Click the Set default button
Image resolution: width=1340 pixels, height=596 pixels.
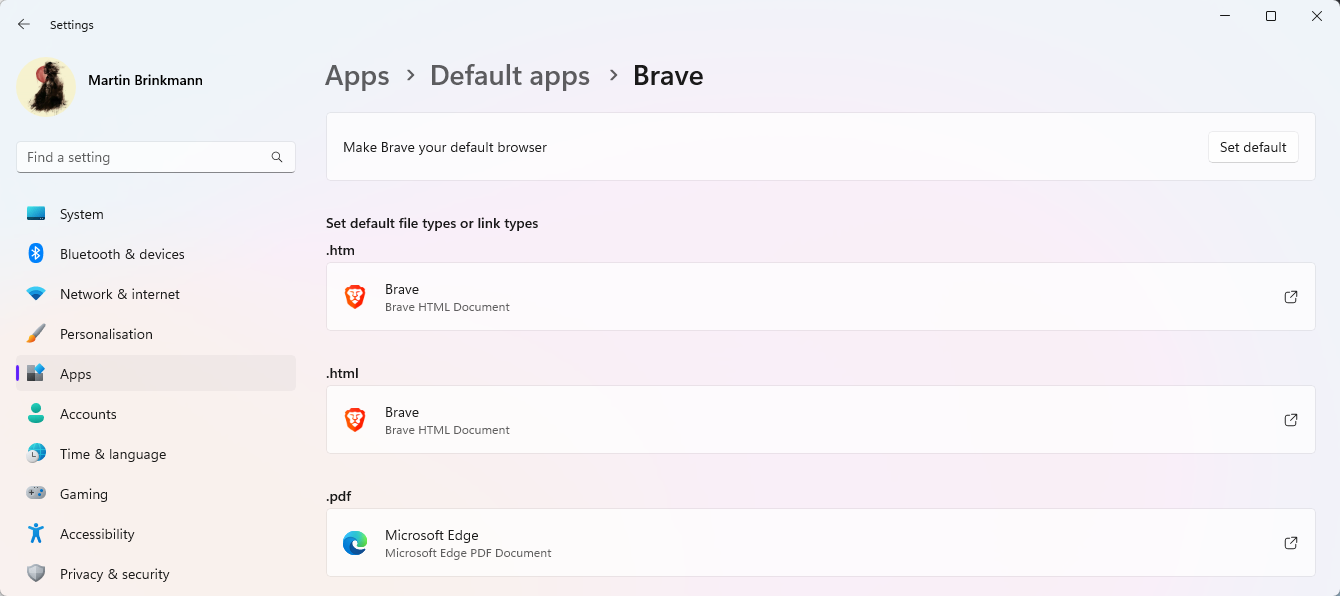(x=1253, y=146)
